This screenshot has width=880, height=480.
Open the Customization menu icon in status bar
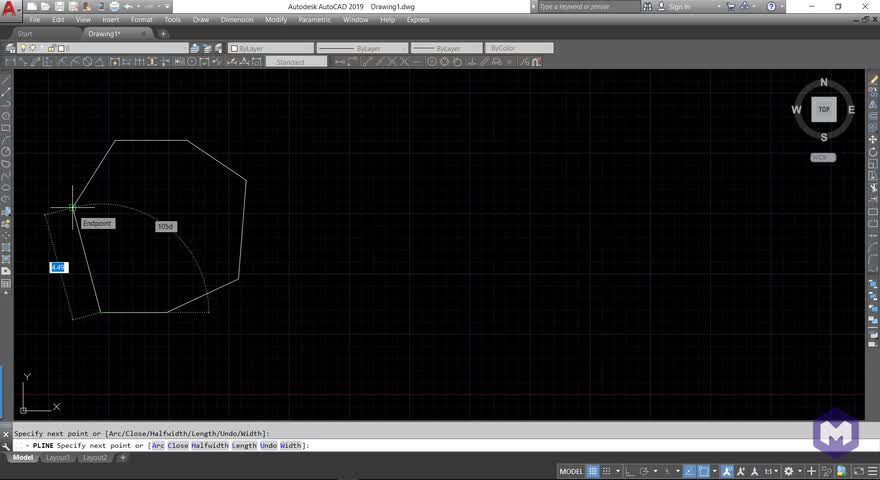point(872,472)
